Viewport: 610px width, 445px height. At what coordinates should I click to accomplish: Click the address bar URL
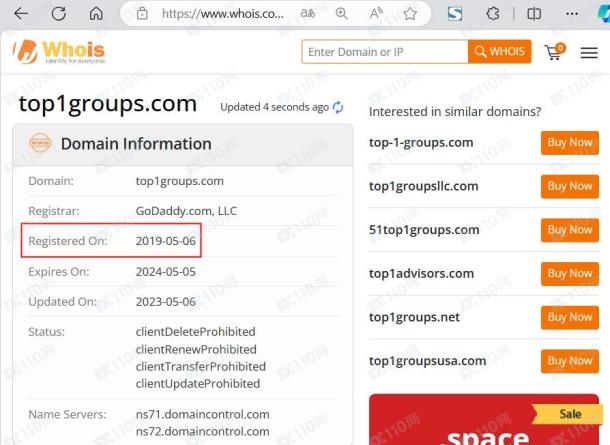point(223,14)
